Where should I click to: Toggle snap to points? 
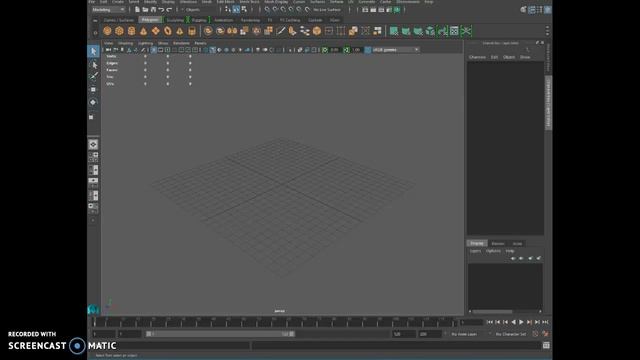283,9
